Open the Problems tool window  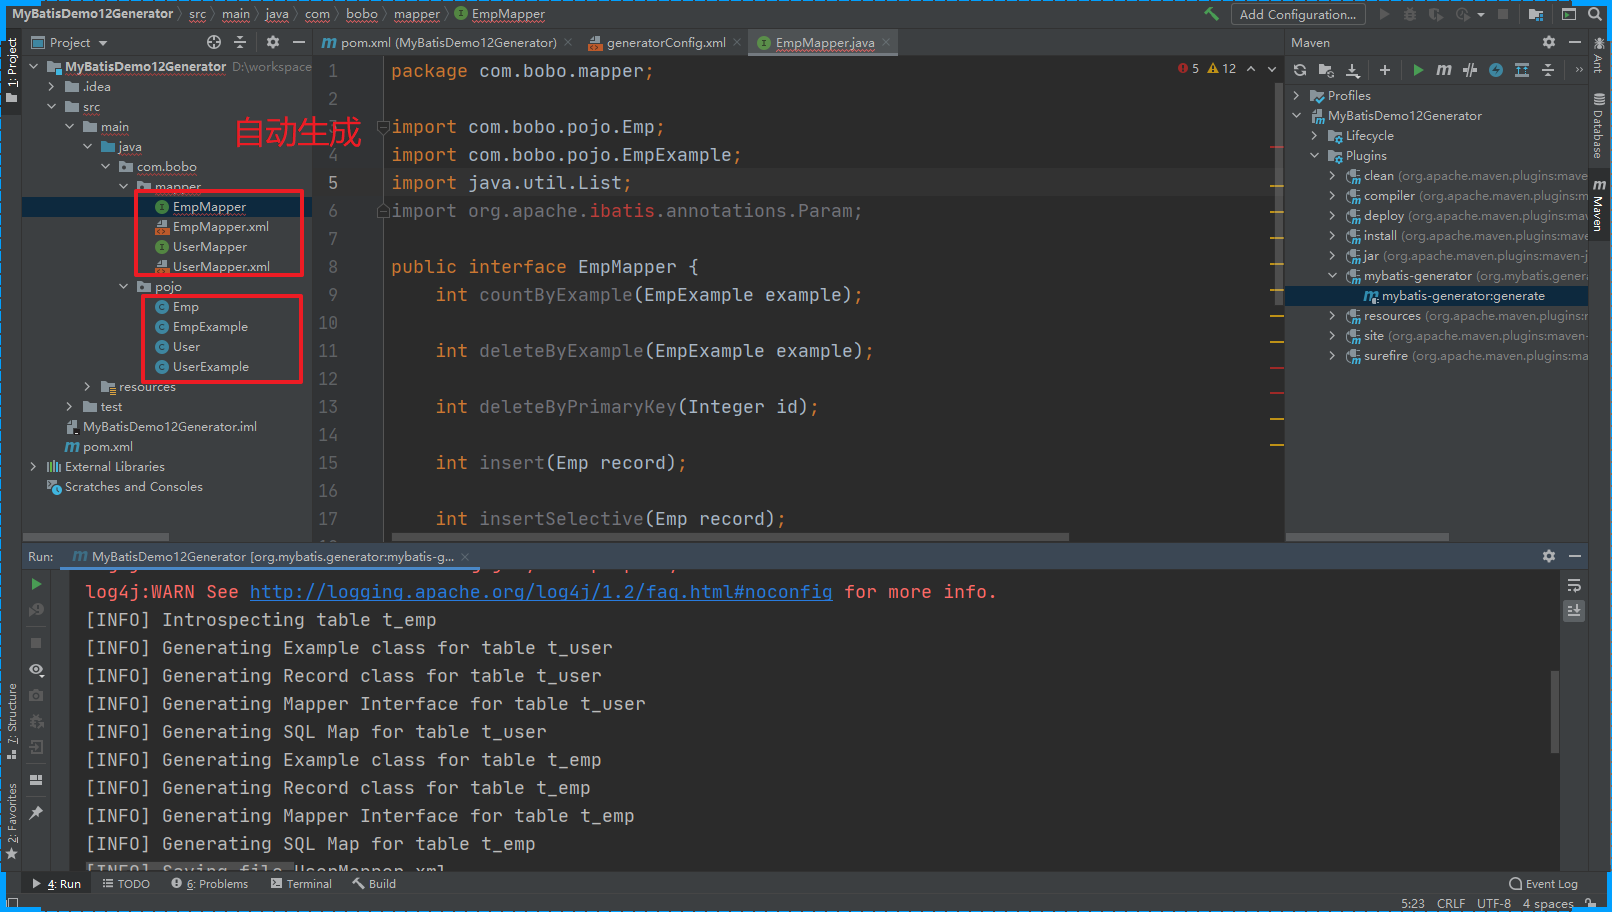(210, 884)
